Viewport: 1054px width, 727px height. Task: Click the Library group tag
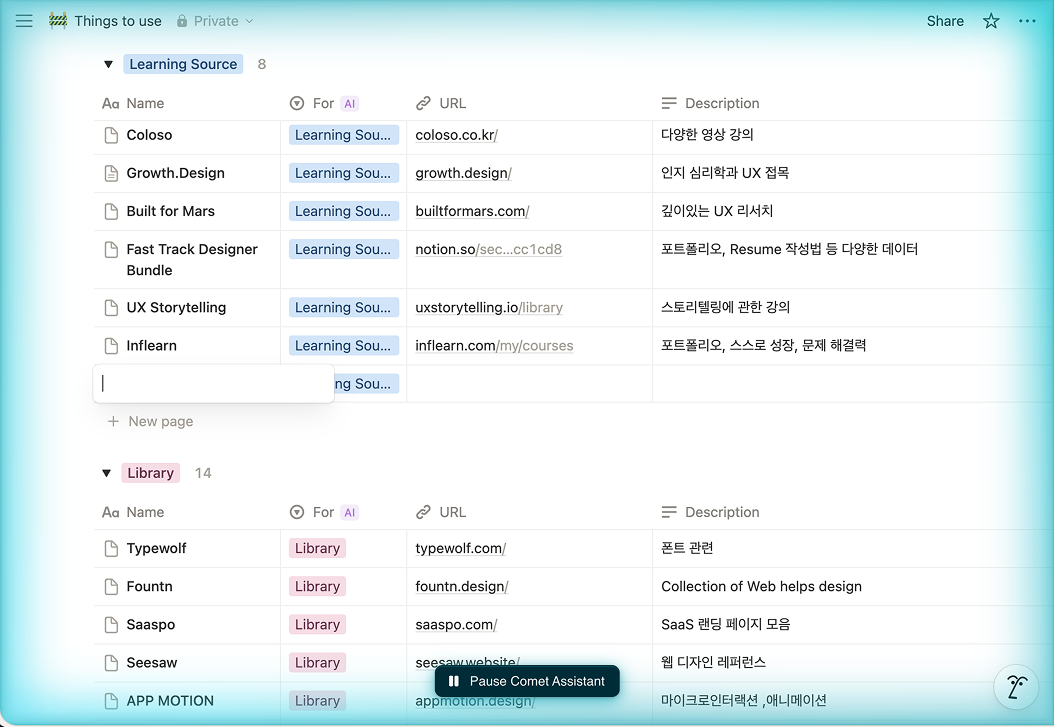(151, 473)
